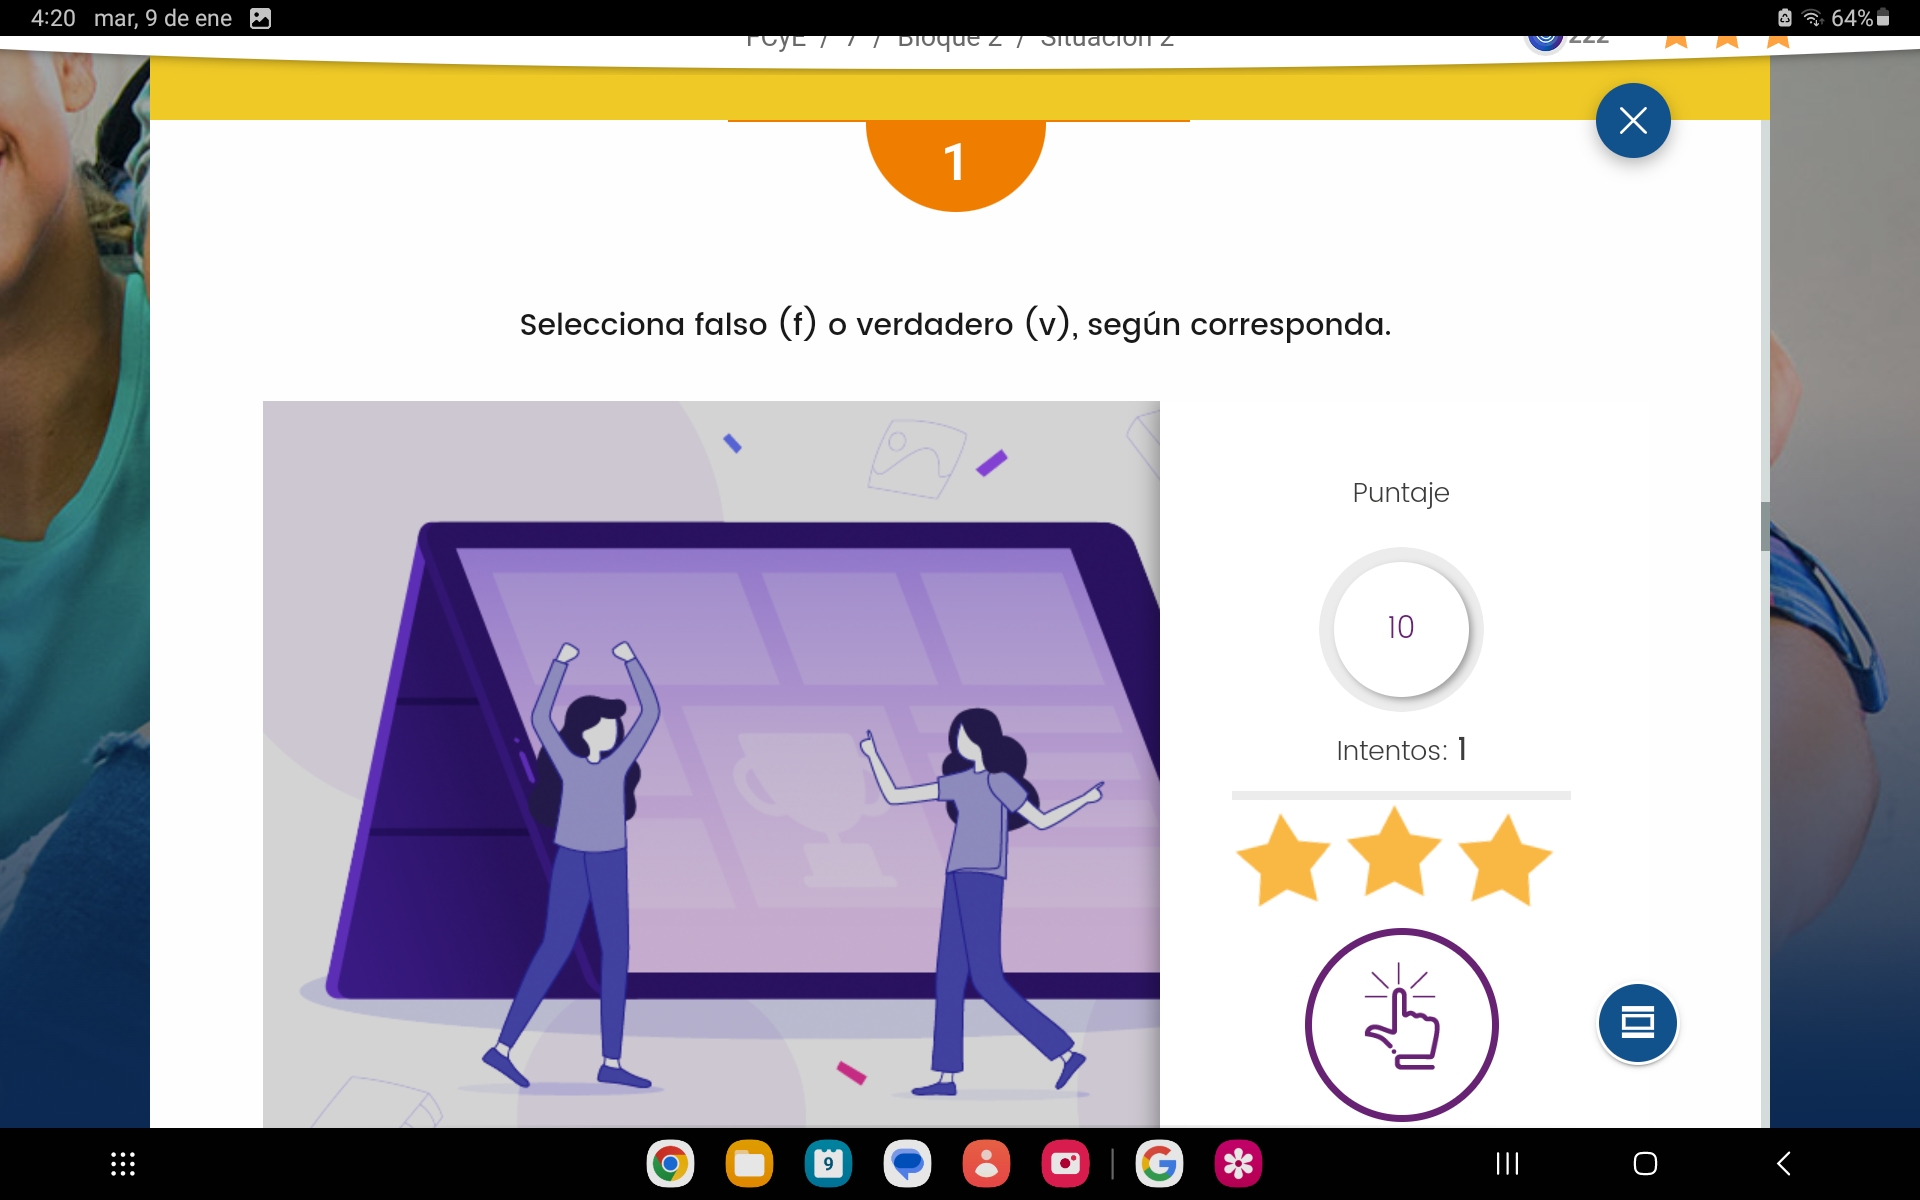The image size is (1920, 1200).
Task: Close the activity with the blue X button
Action: pyautogui.click(x=1633, y=121)
